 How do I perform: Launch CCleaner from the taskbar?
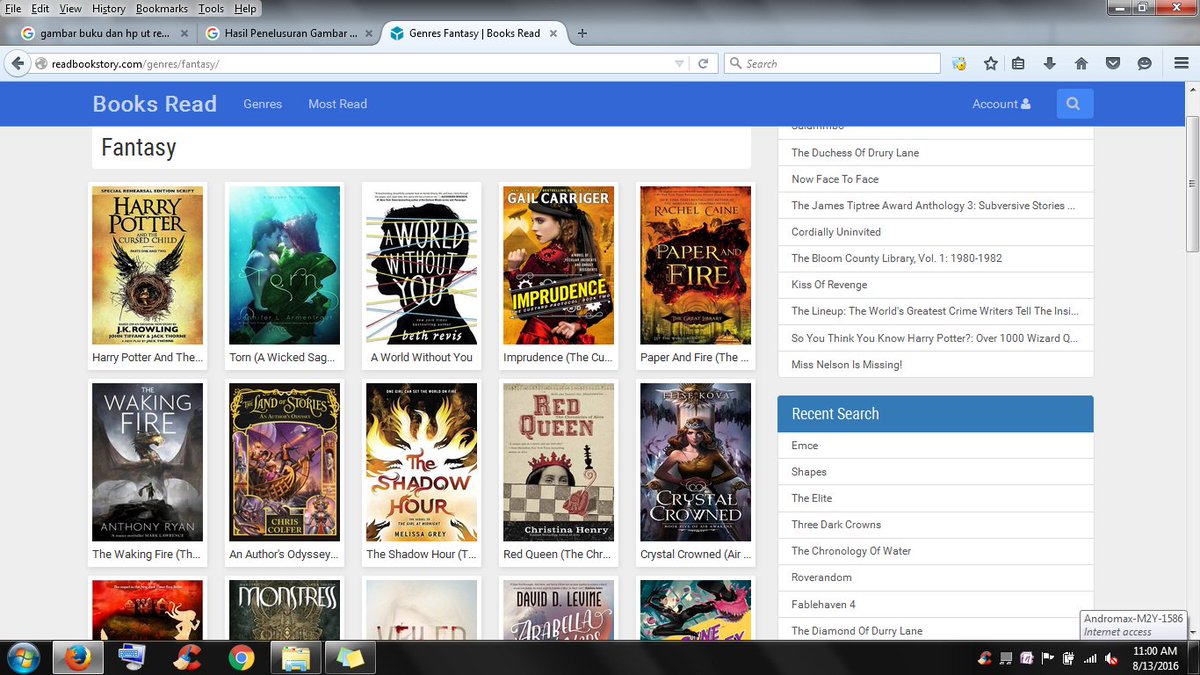point(186,658)
